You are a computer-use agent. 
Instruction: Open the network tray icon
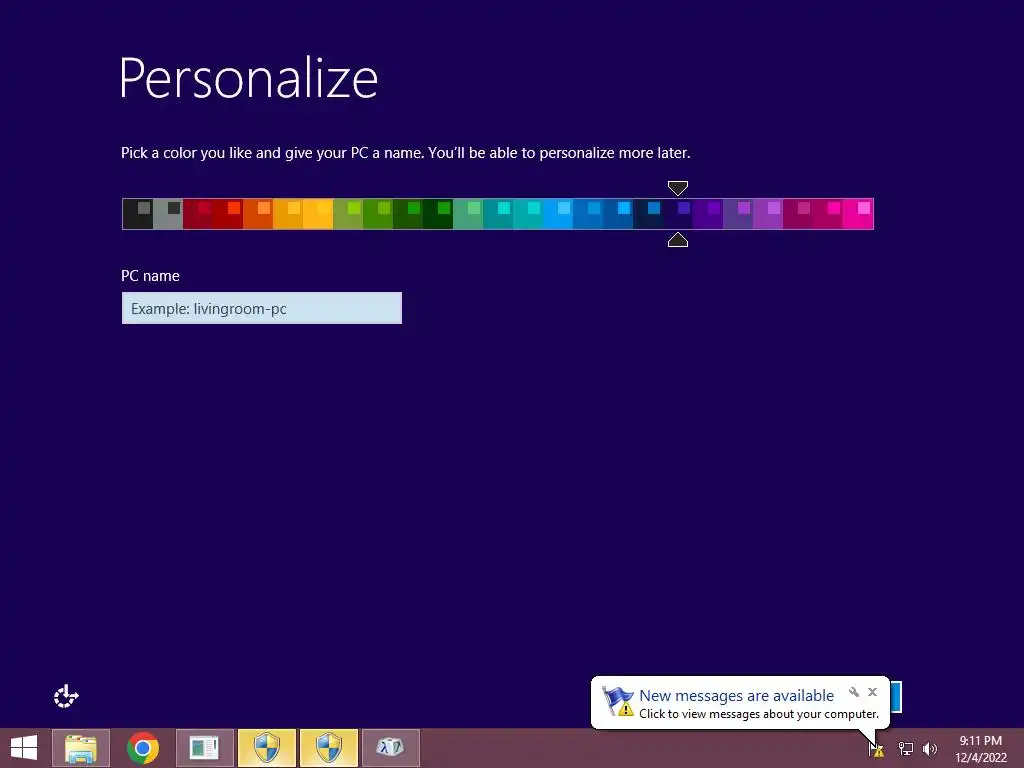tap(905, 749)
